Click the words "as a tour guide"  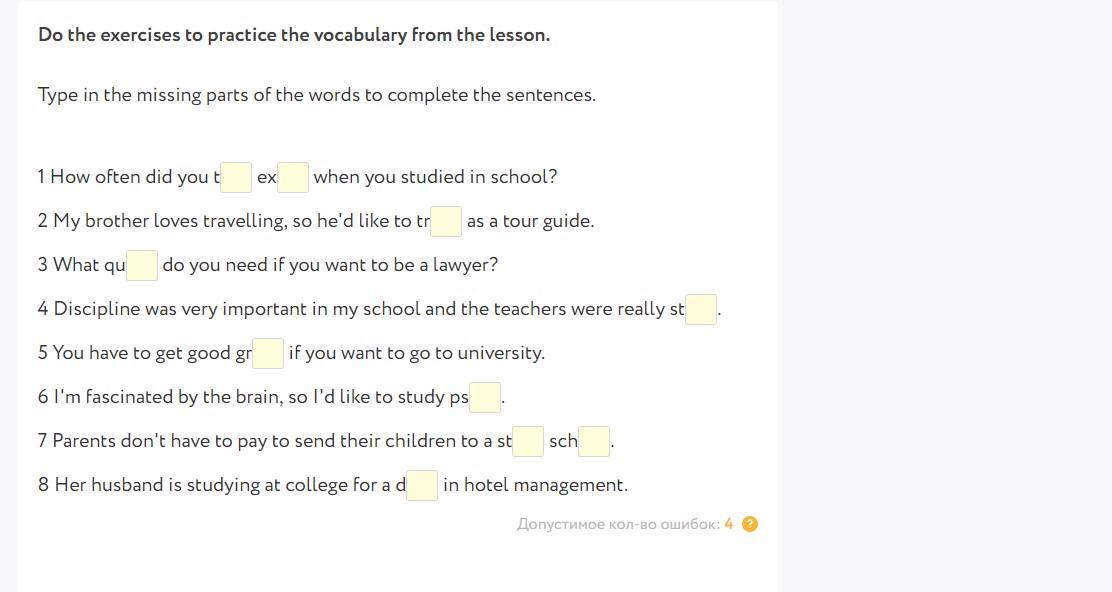pos(530,221)
